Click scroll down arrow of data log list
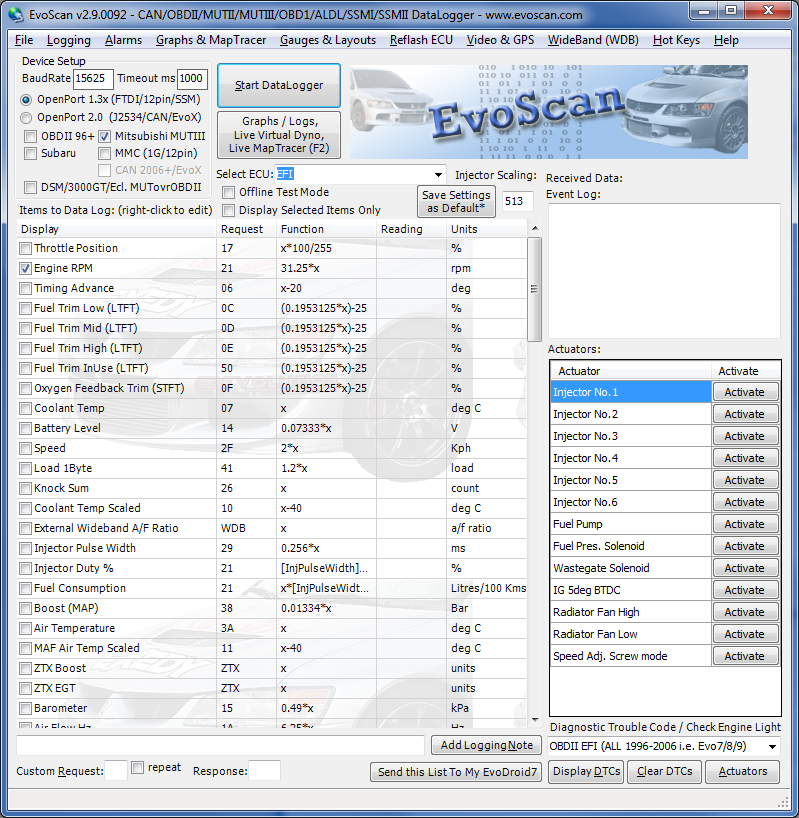 coord(535,720)
